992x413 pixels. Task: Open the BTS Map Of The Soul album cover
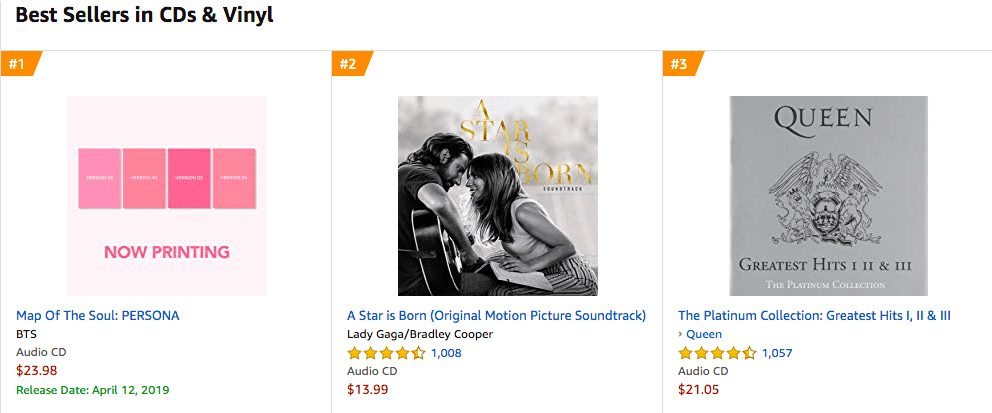pyautogui.click(x=167, y=195)
